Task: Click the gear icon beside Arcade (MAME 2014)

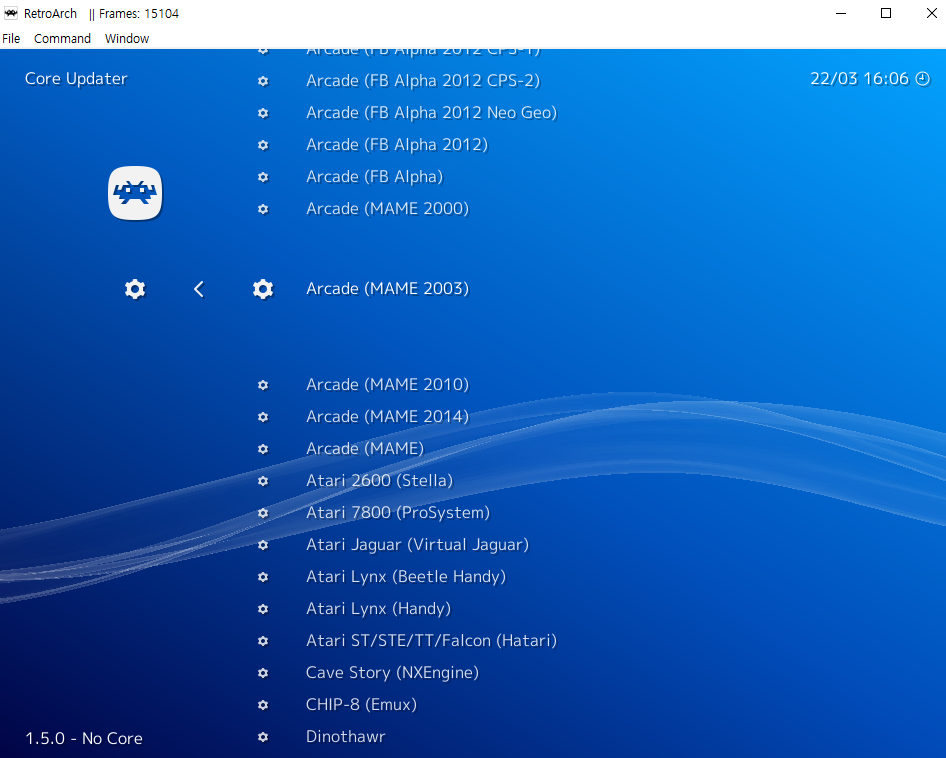Action: point(263,417)
